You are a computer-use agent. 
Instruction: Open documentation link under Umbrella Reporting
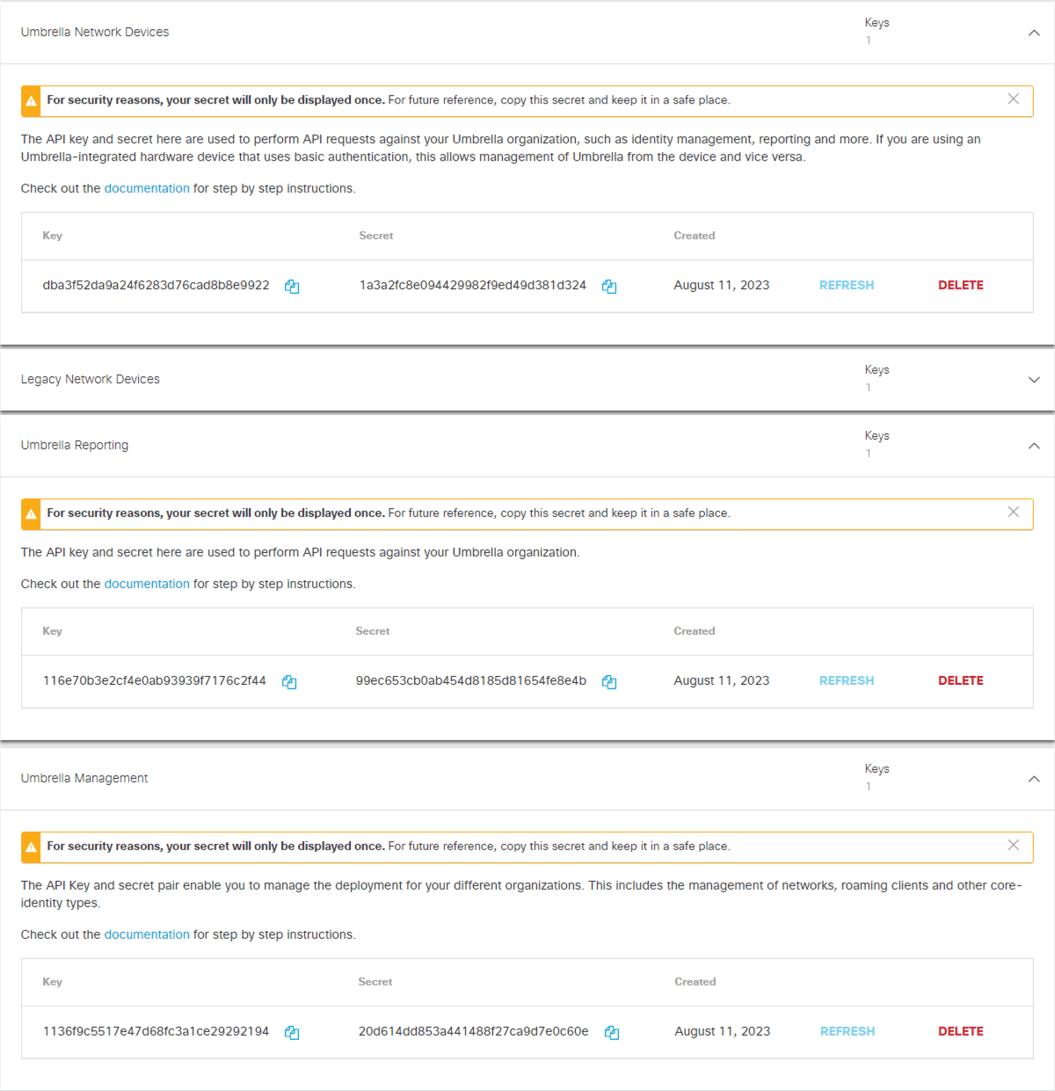click(x=147, y=584)
